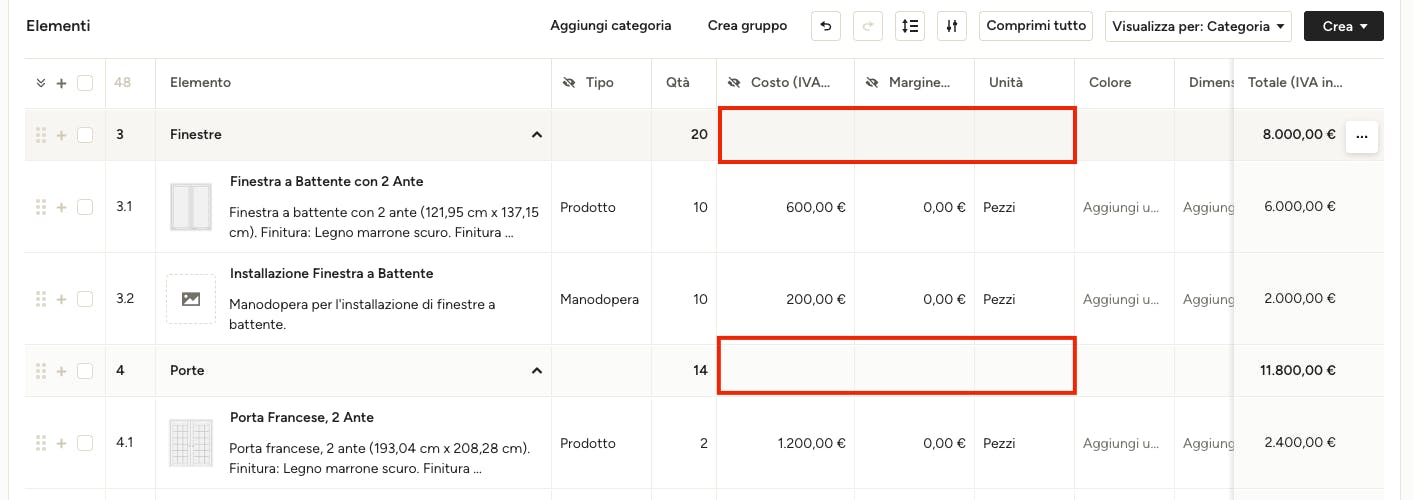The height and width of the screenshot is (500, 1413).
Task: Click the row height spacing icon
Action: 910,26
